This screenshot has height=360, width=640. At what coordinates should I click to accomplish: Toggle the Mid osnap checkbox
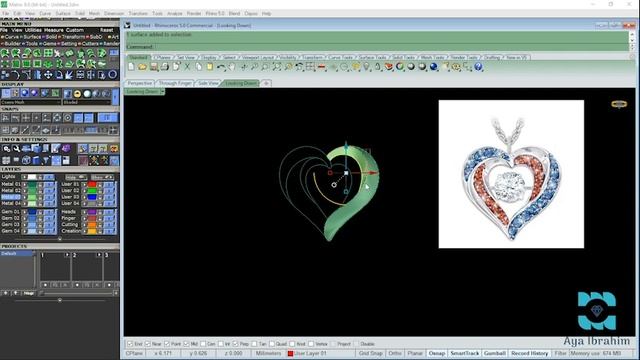[x=186, y=344]
